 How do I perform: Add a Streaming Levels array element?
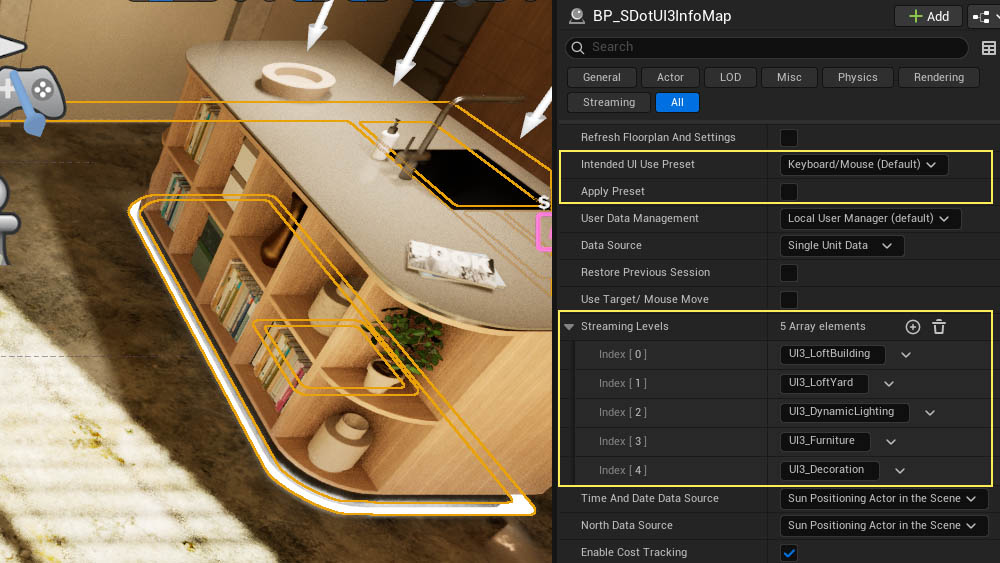point(913,326)
